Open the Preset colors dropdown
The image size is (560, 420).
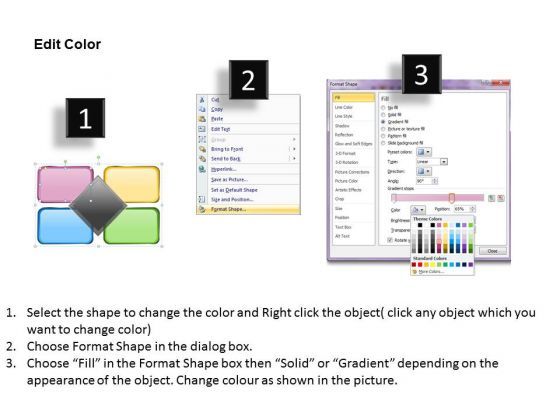[424, 152]
